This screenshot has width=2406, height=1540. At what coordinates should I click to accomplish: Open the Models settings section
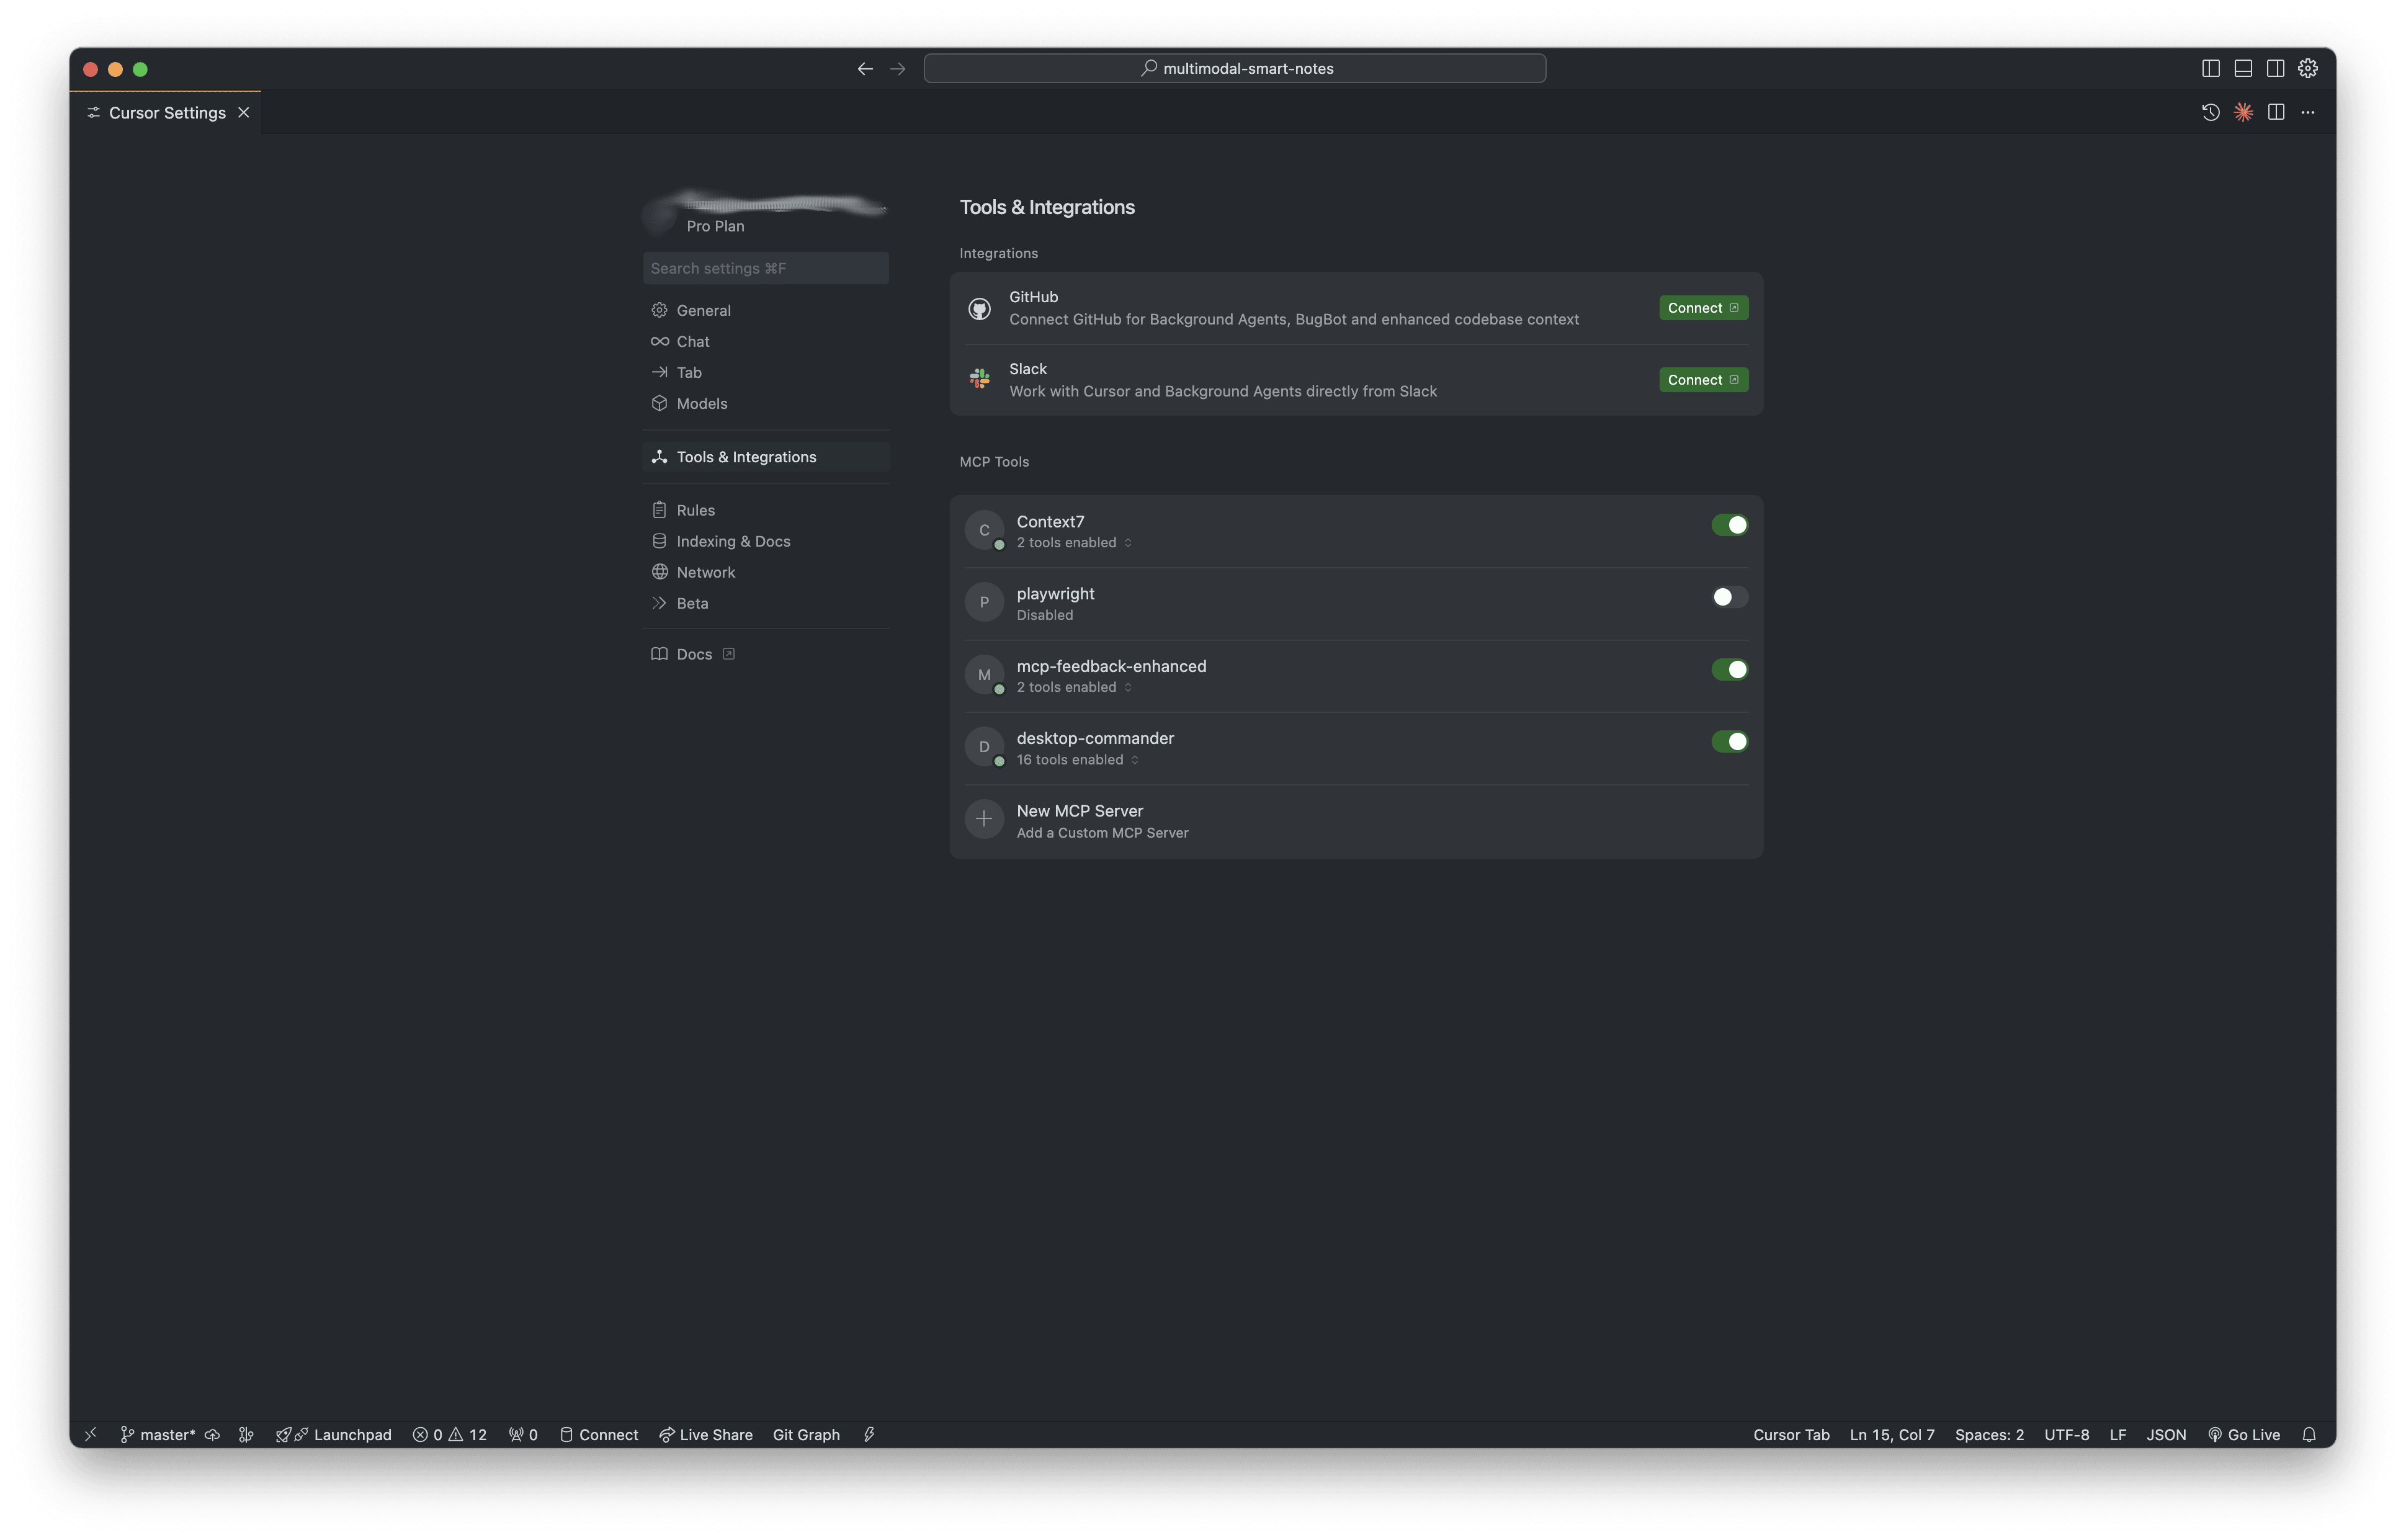click(x=766, y=403)
